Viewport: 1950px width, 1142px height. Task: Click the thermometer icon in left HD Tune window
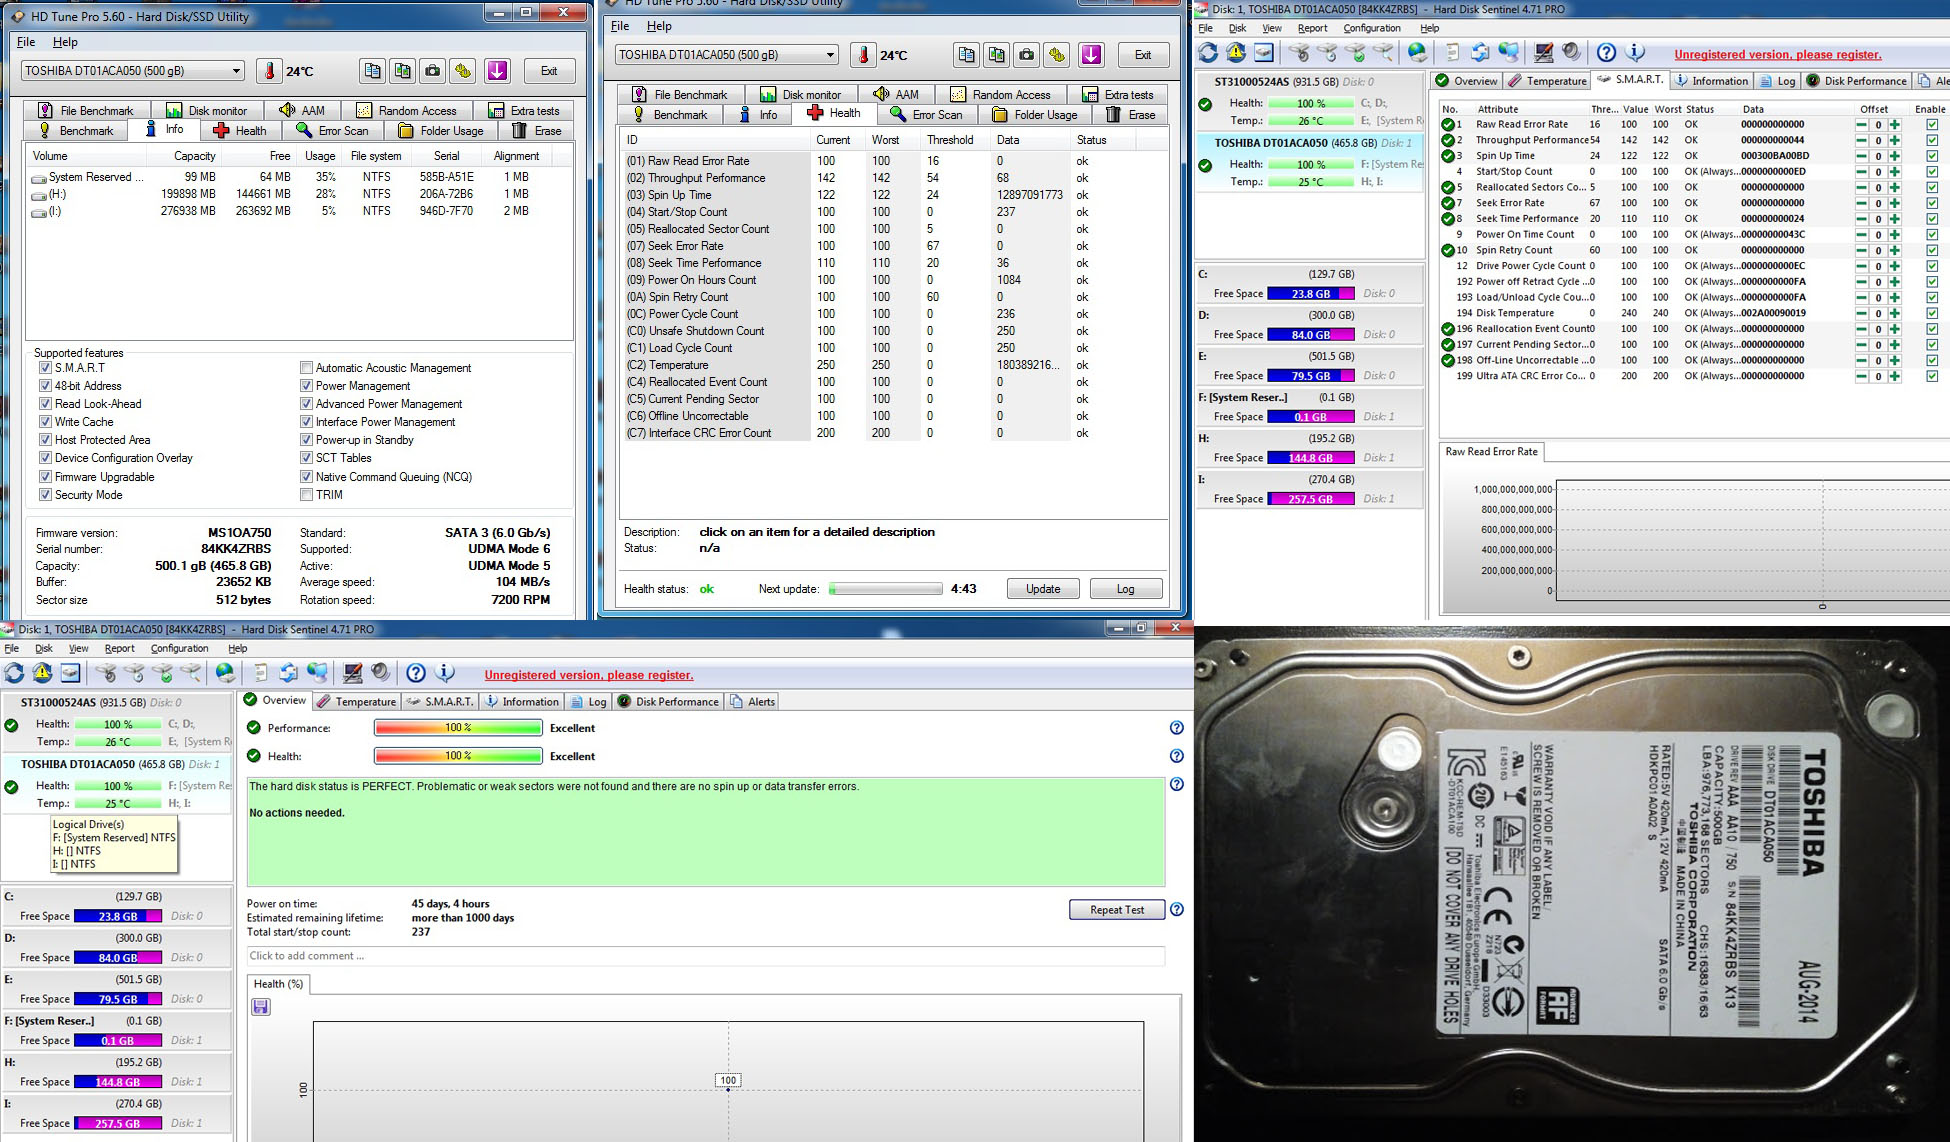[x=268, y=71]
